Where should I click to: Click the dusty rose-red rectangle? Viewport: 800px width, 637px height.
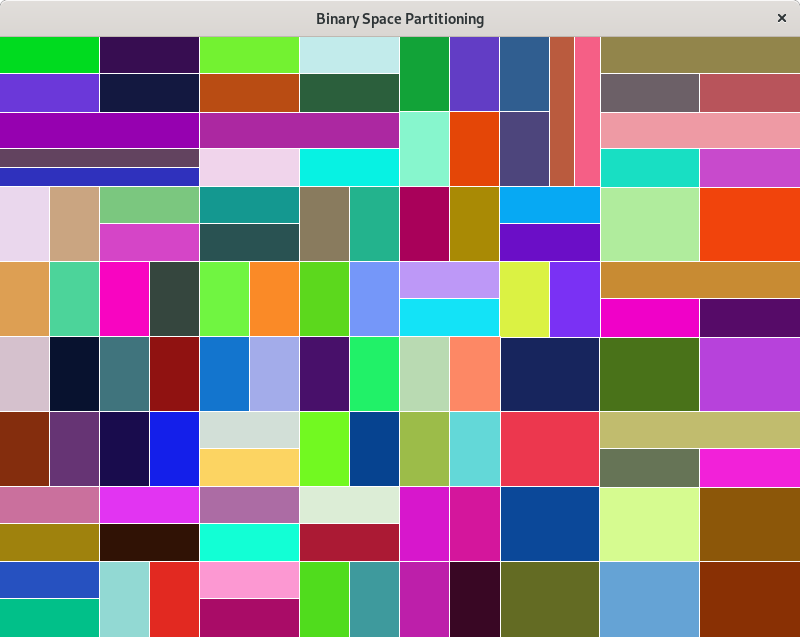click(x=750, y=93)
